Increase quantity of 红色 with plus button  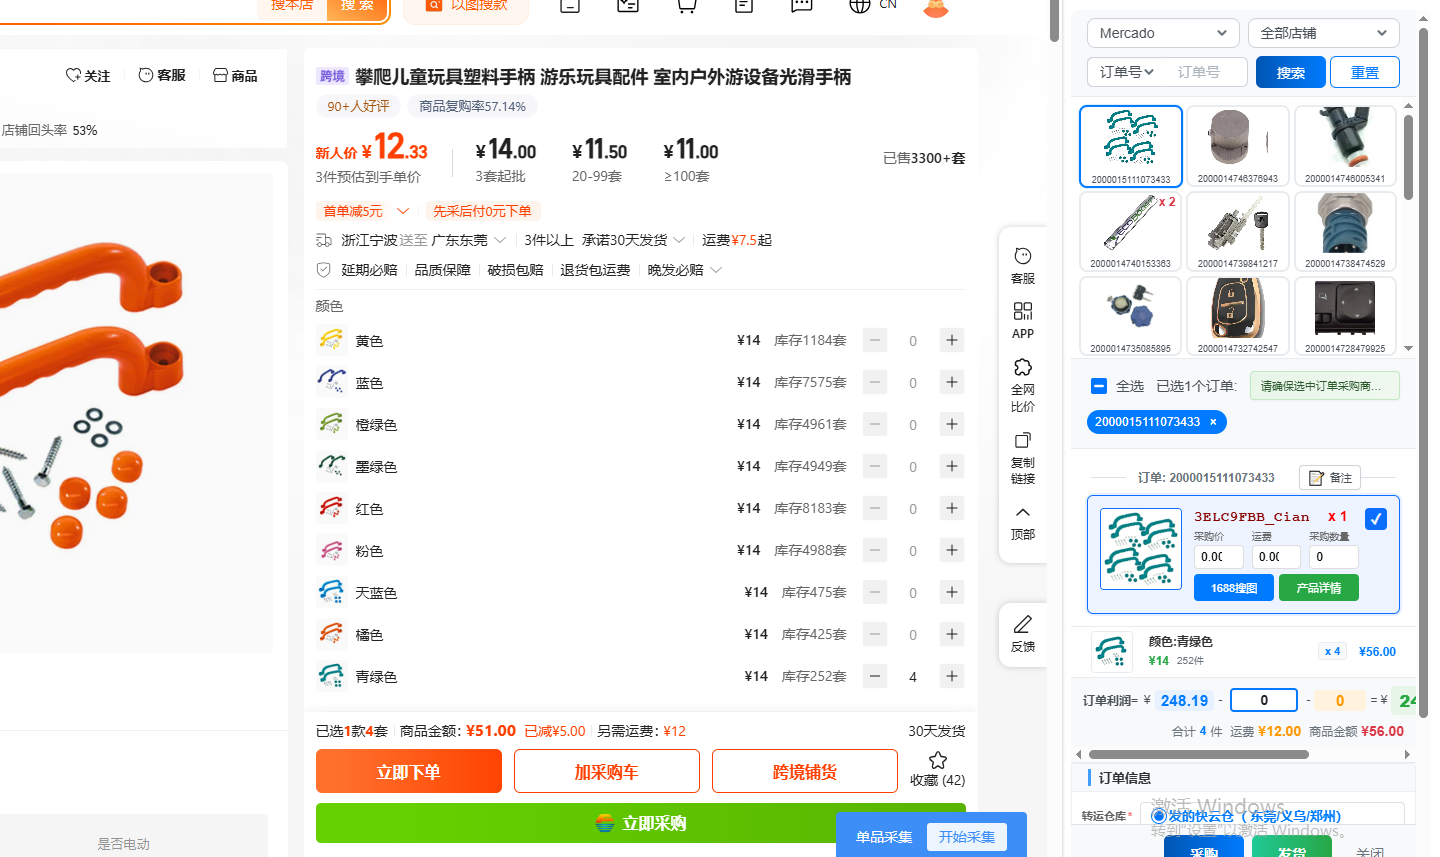click(x=952, y=509)
